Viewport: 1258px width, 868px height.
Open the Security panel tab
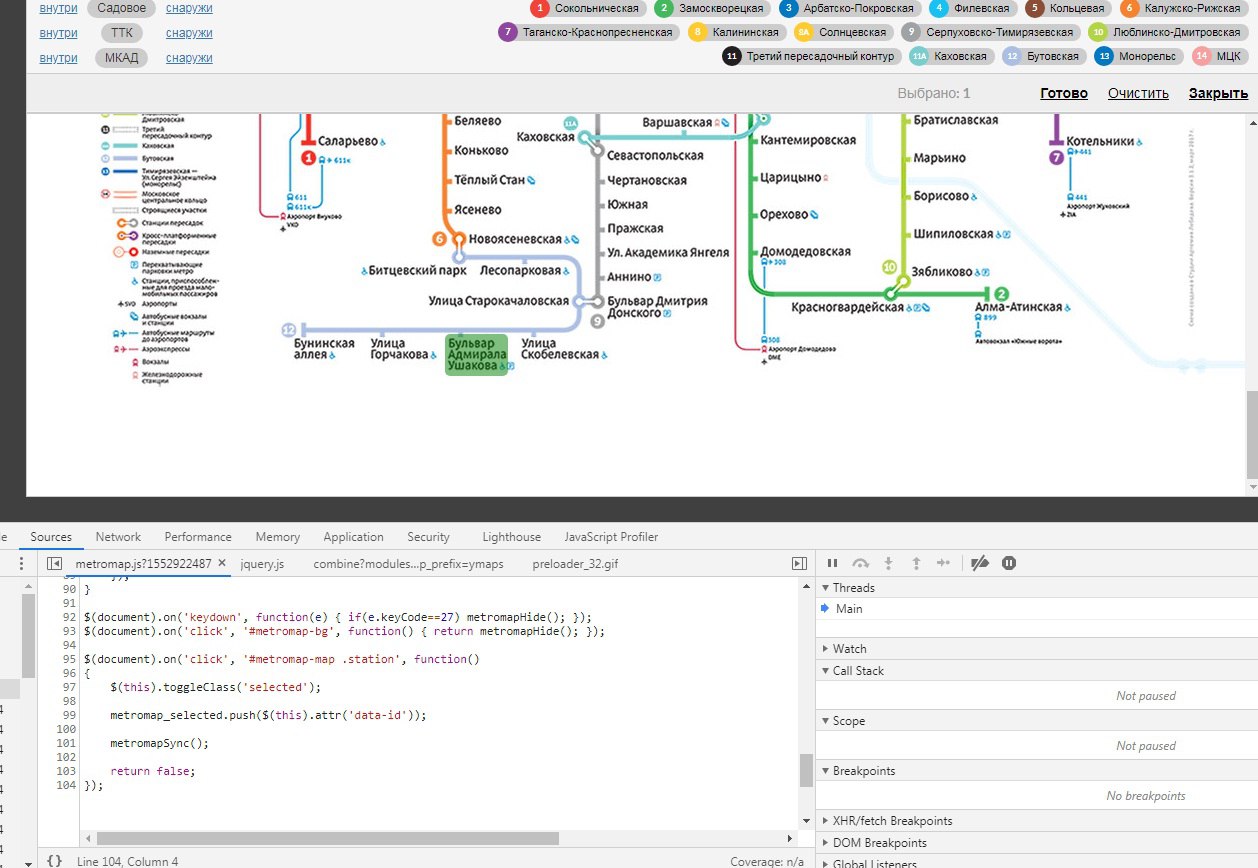428,537
